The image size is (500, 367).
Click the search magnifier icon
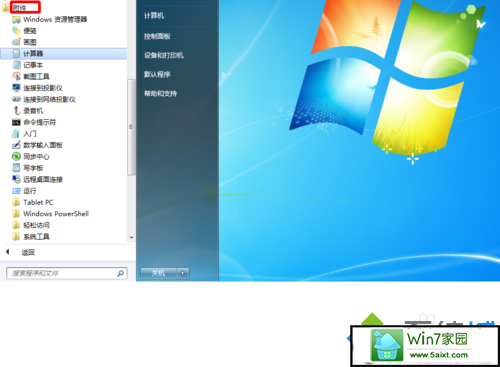point(120,273)
